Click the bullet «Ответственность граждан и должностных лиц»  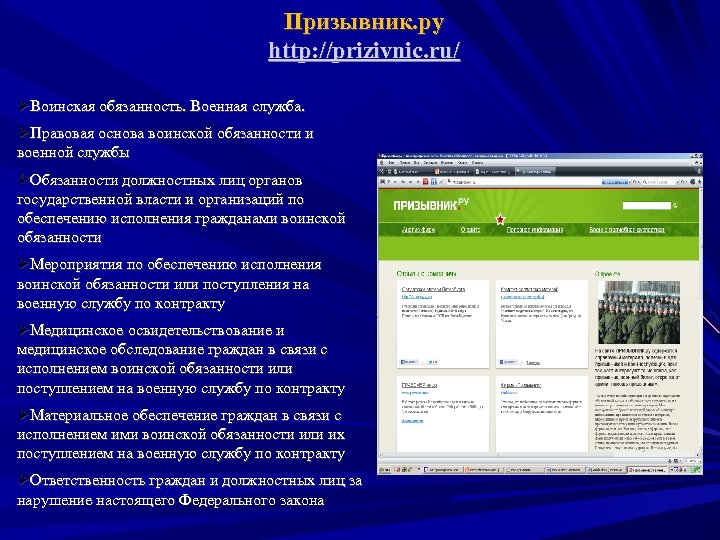pos(190,490)
